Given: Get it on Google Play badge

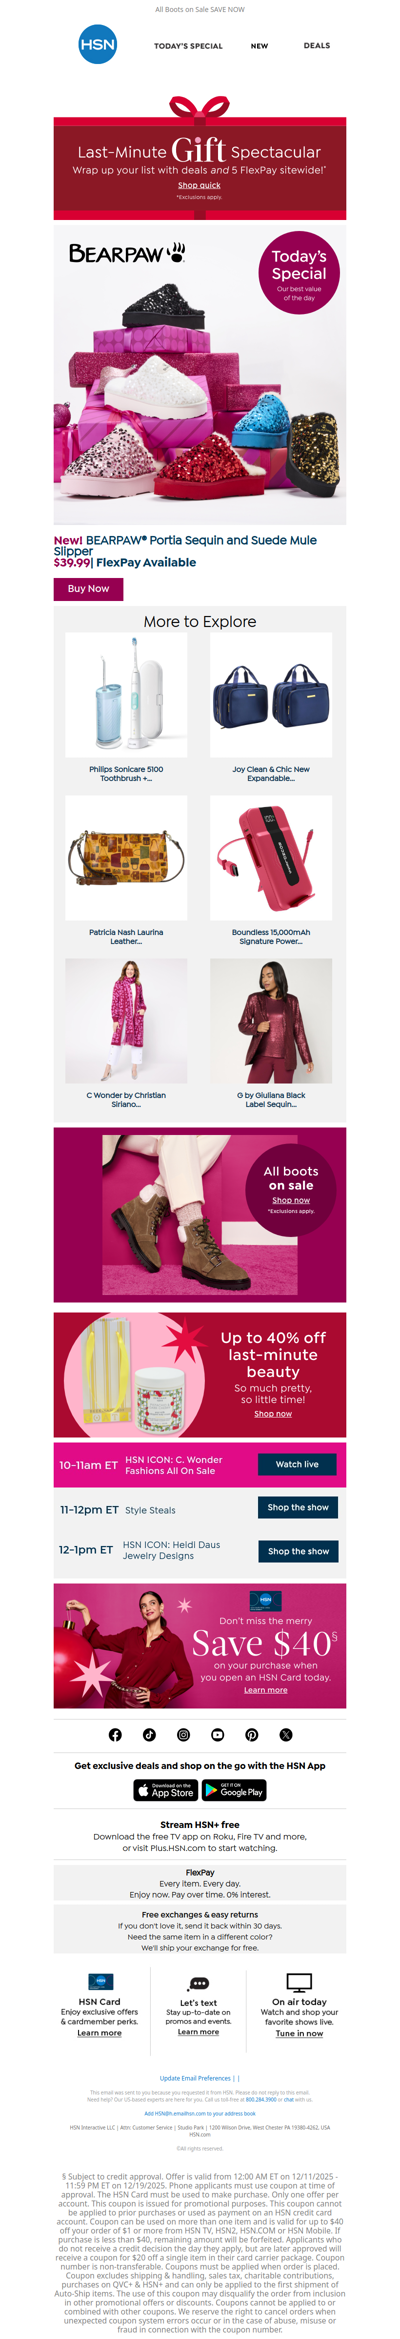Looking at the screenshot, I should 234,1790.
